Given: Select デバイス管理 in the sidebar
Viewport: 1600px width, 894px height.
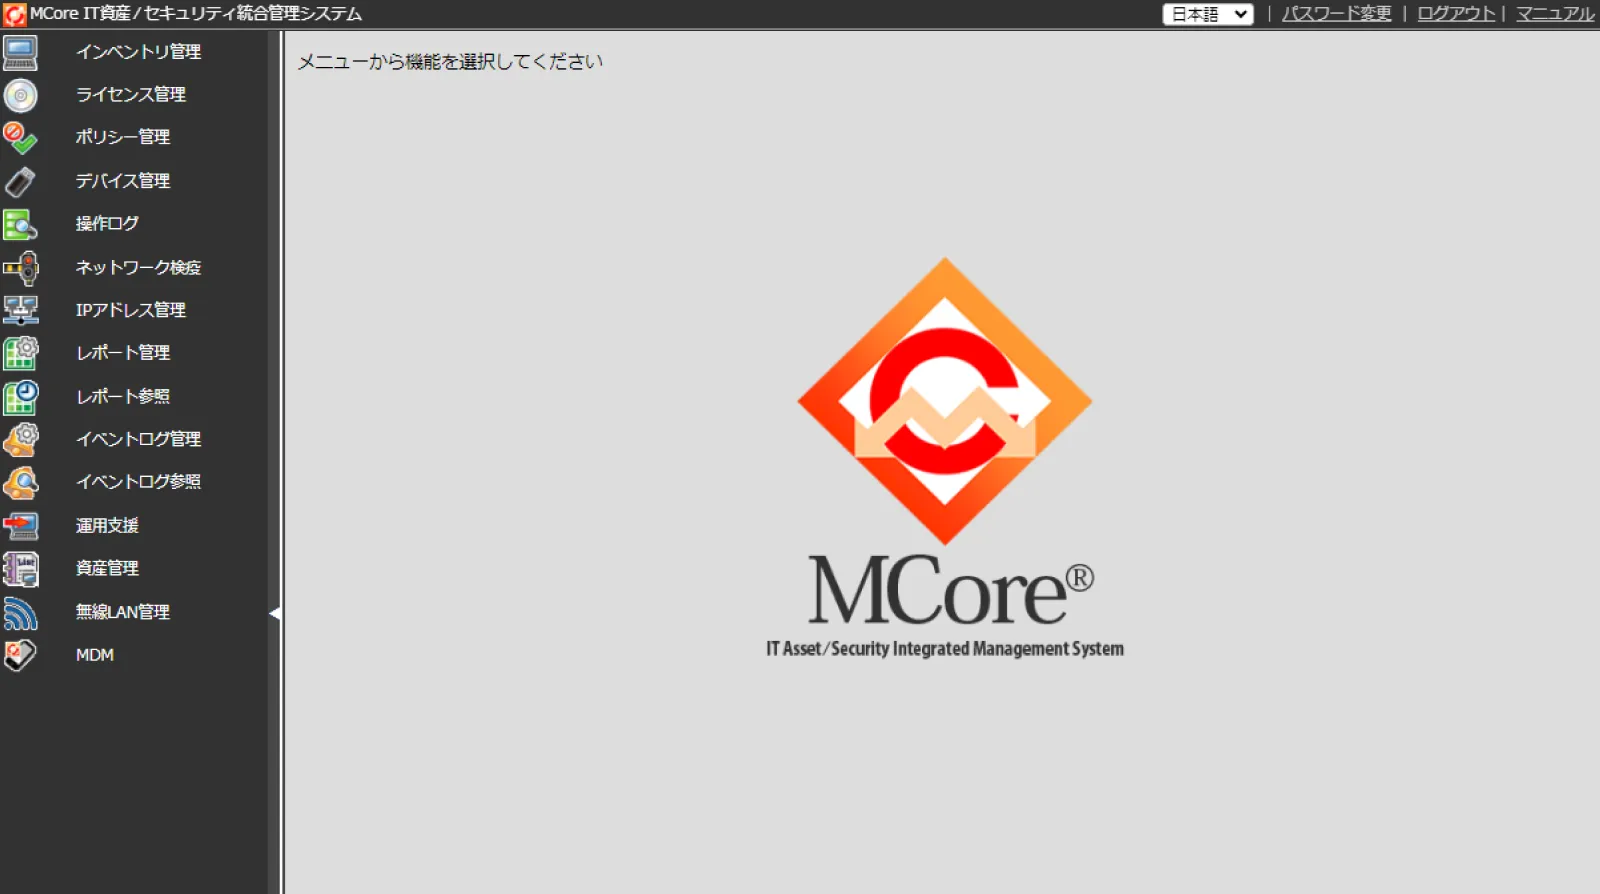Looking at the screenshot, I should (x=123, y=181).
